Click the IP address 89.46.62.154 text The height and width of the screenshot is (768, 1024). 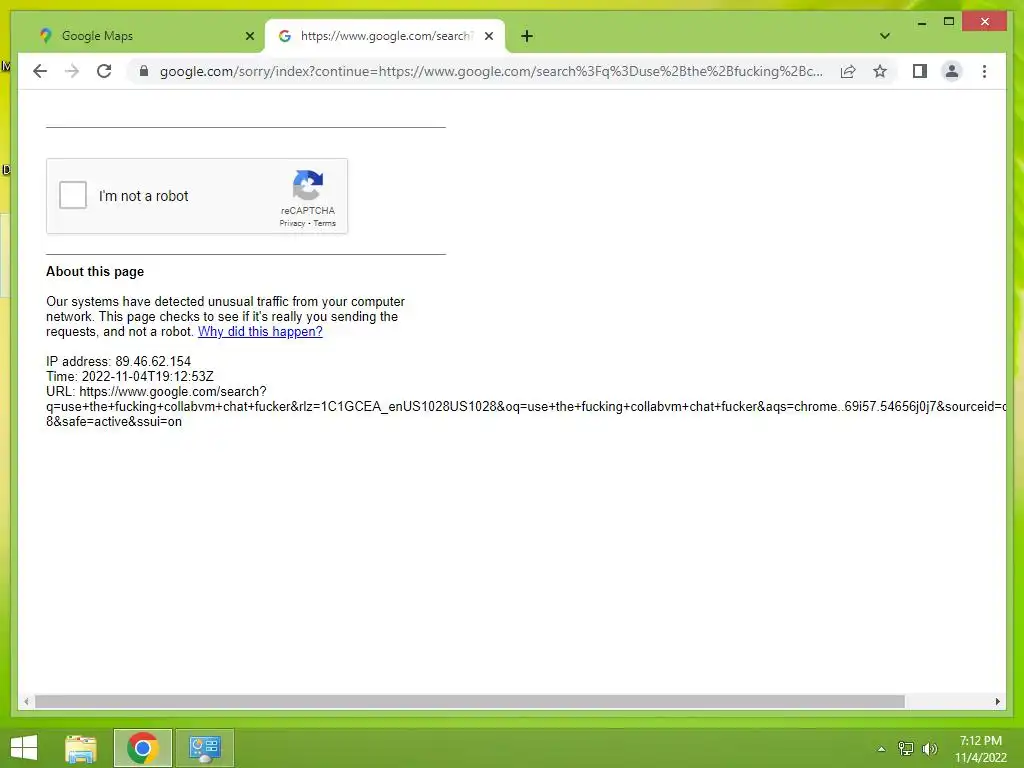click(x=118, y=361)
